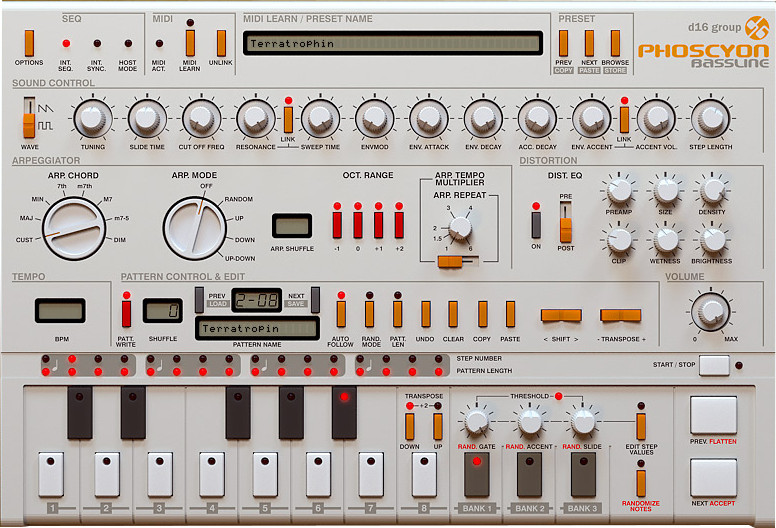The height and width of the screenshot is (528, 776).
Task: Click the BPM tempo display
Action: pos(60,310)
